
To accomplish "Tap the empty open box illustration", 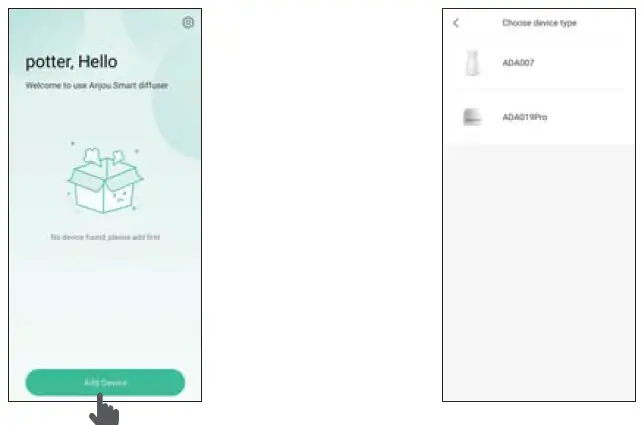I will click(105, 180).
